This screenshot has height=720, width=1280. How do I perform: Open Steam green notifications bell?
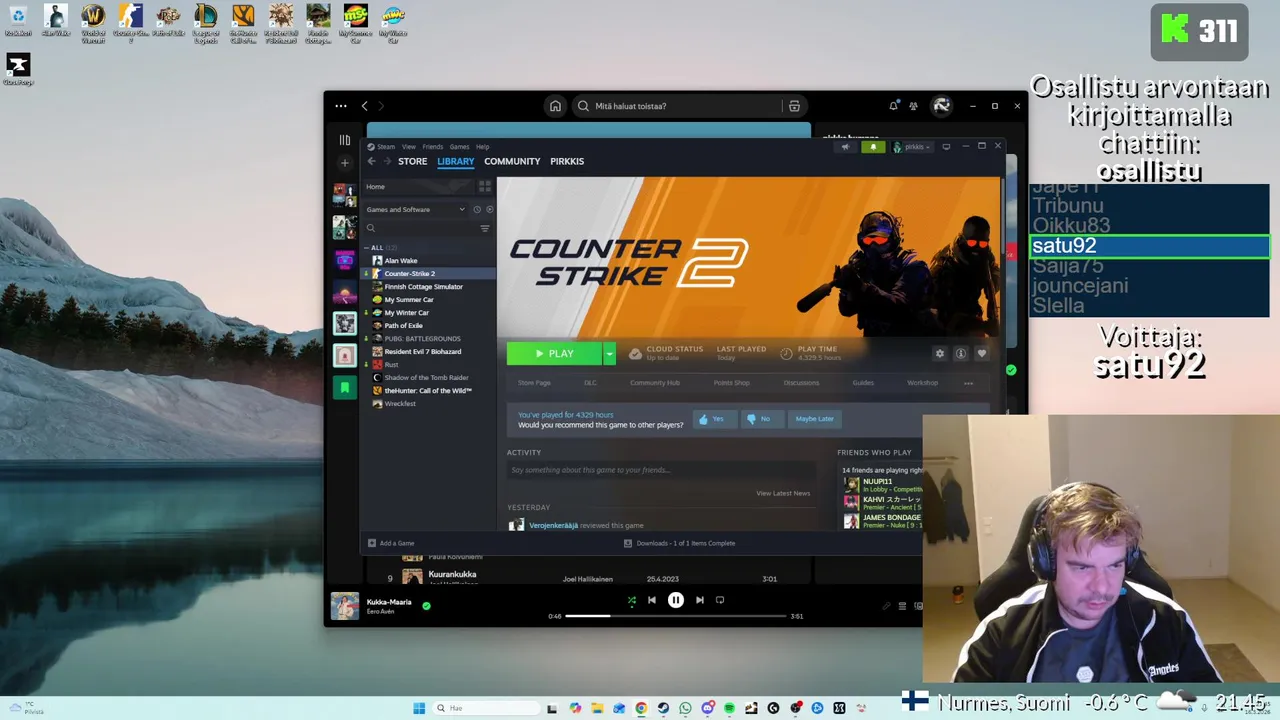tap(873, 147)
